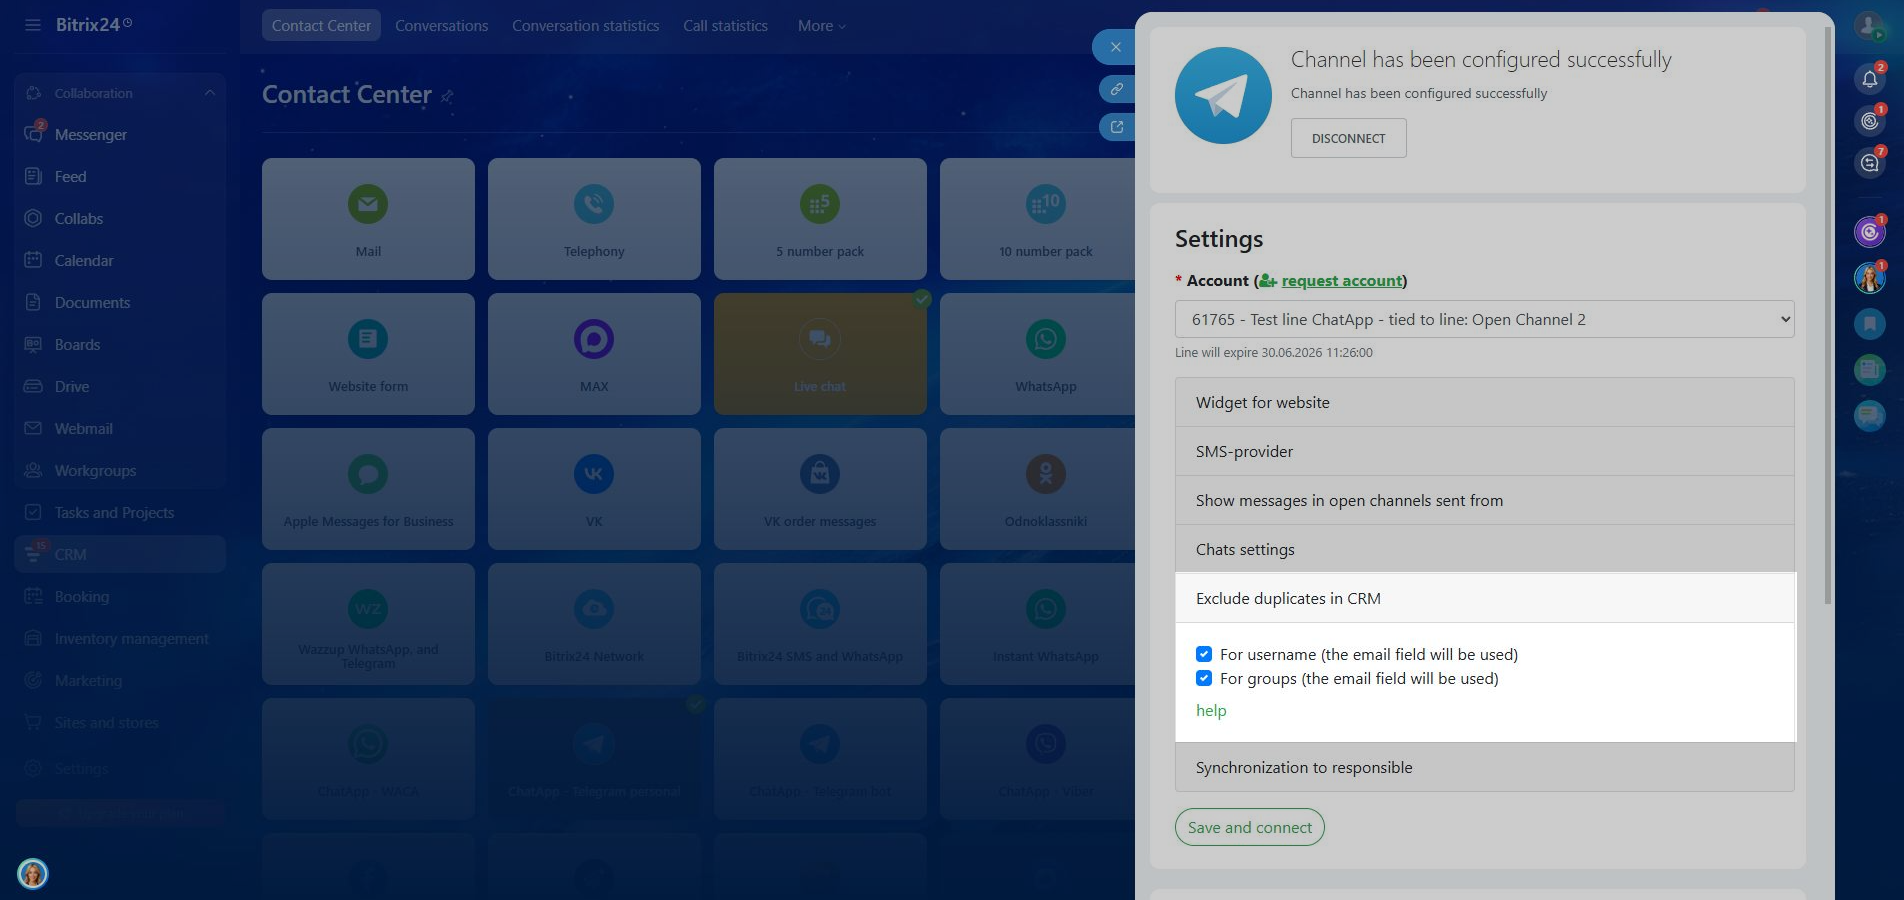Image resolution: width=1904 pixels, height=900 pixels.
Task: Click the Mail channel icon
Action: click(368, 204)
